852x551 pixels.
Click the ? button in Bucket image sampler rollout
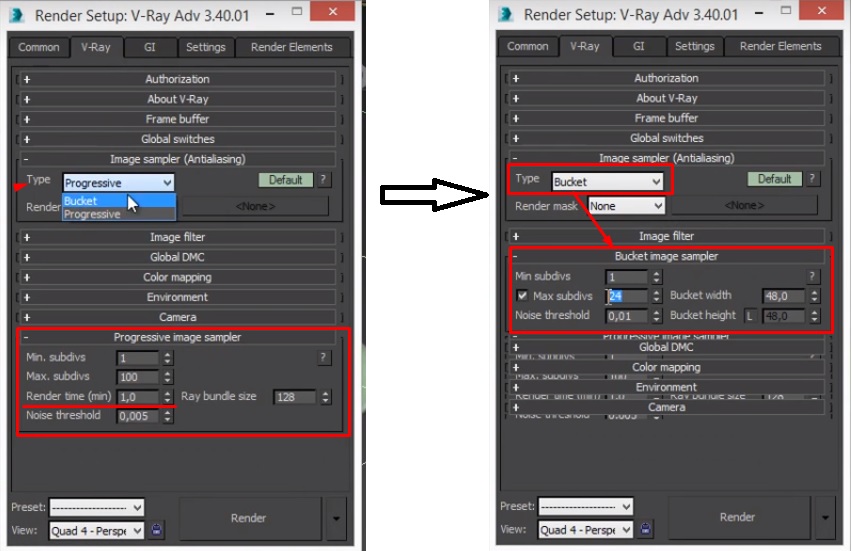tap(812, 277)
